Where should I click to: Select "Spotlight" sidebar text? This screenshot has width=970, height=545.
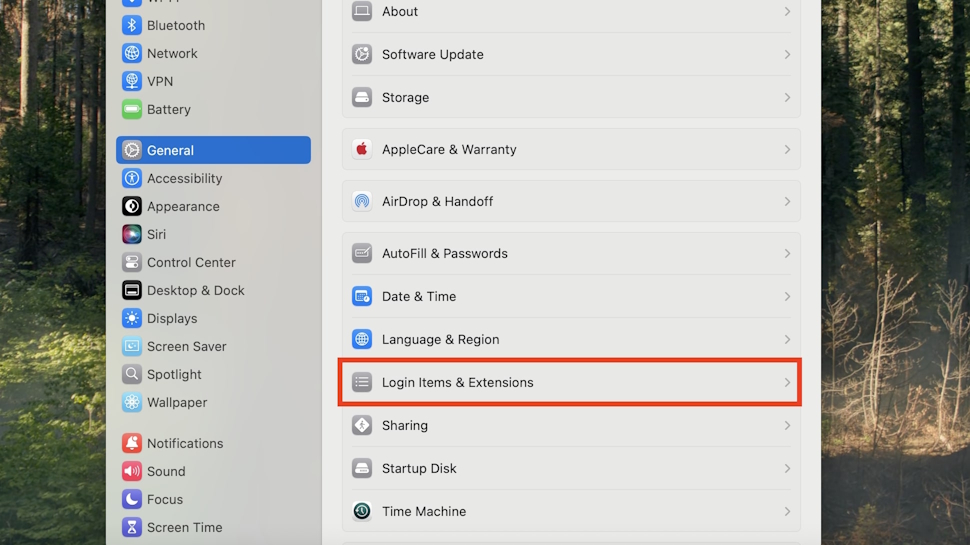tap(174, 374)
